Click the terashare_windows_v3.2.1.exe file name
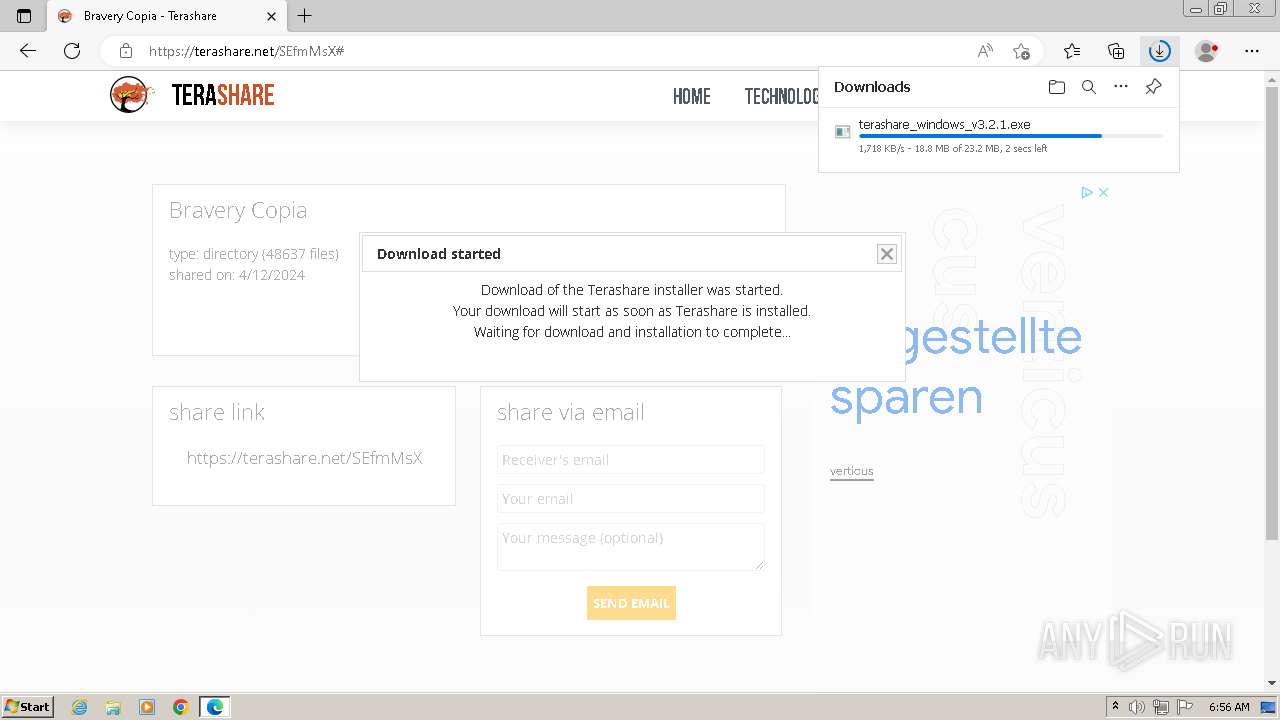Image resolution: width=1280 pixels, height=720 pixels. 944,125
